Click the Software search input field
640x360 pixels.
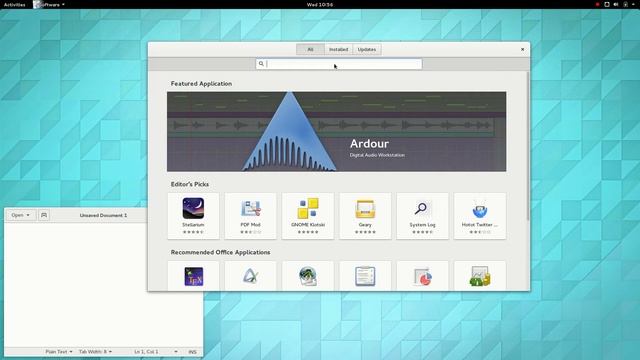339,64
